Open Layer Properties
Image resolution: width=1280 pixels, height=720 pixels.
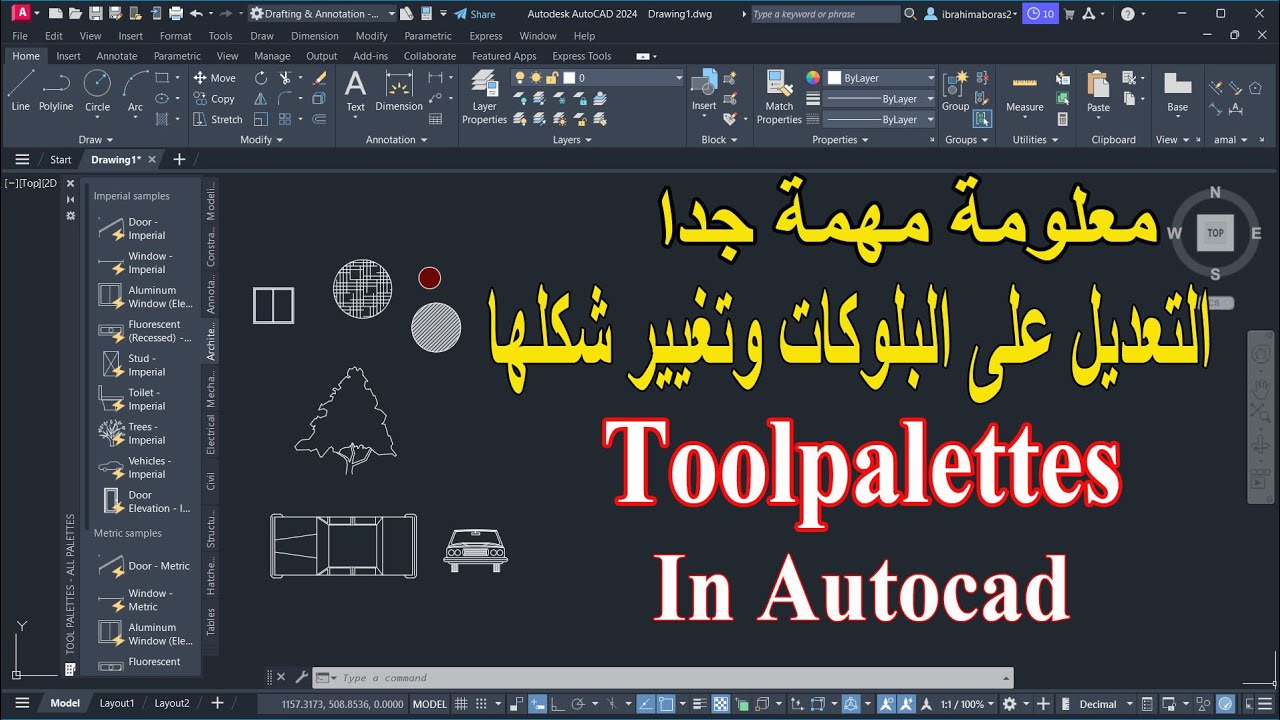click(x=484, y=97)
